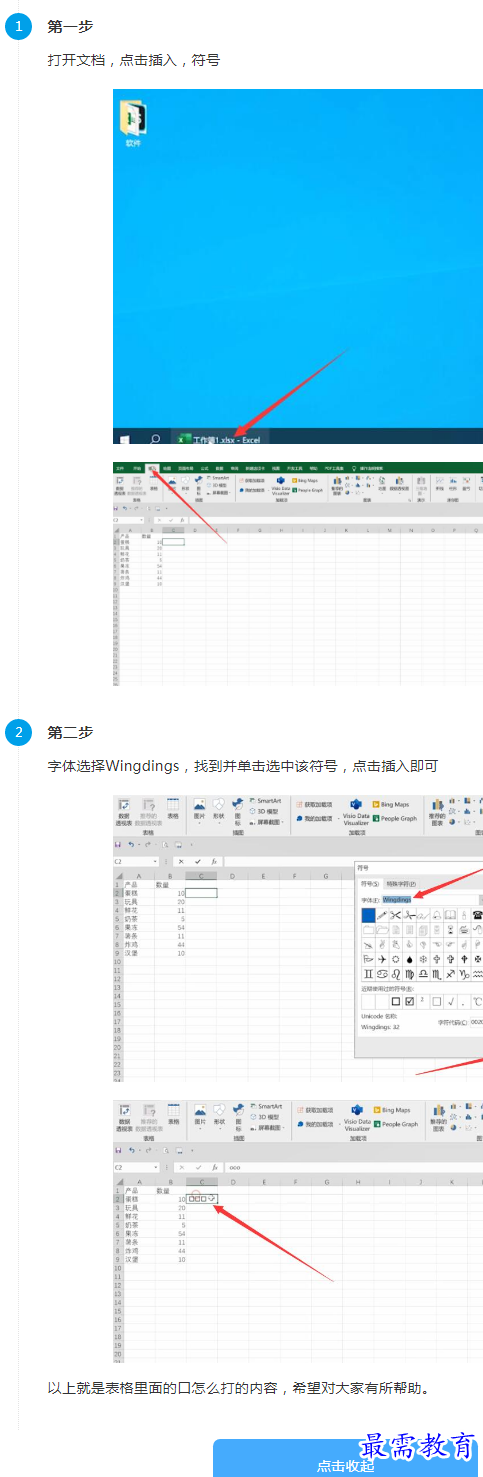Open 工作簿1.xlsx - Excel from the taskbar

pyautogui.click(x=218, y=439)
